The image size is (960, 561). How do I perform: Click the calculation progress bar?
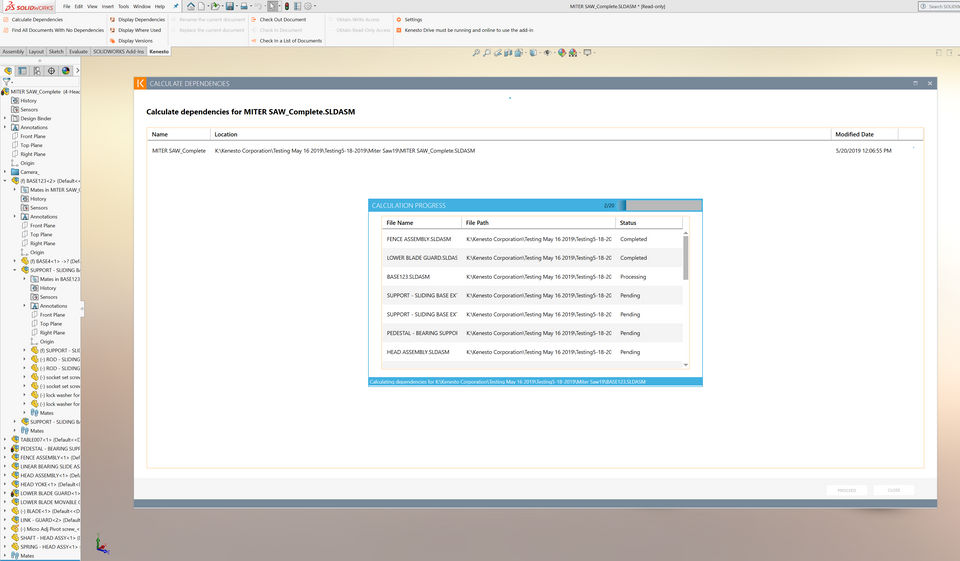(659, 206)
